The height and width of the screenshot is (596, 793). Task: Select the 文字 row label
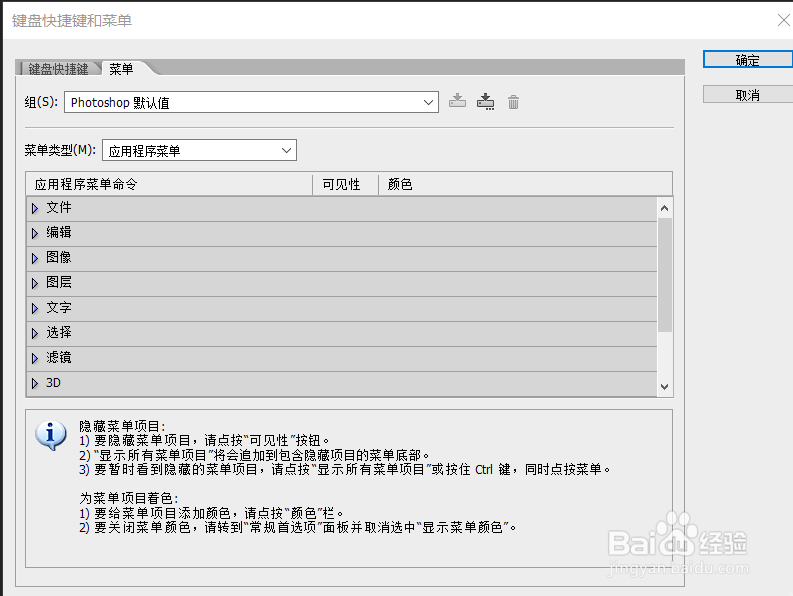pyautogui.click(x=59, y=308)
